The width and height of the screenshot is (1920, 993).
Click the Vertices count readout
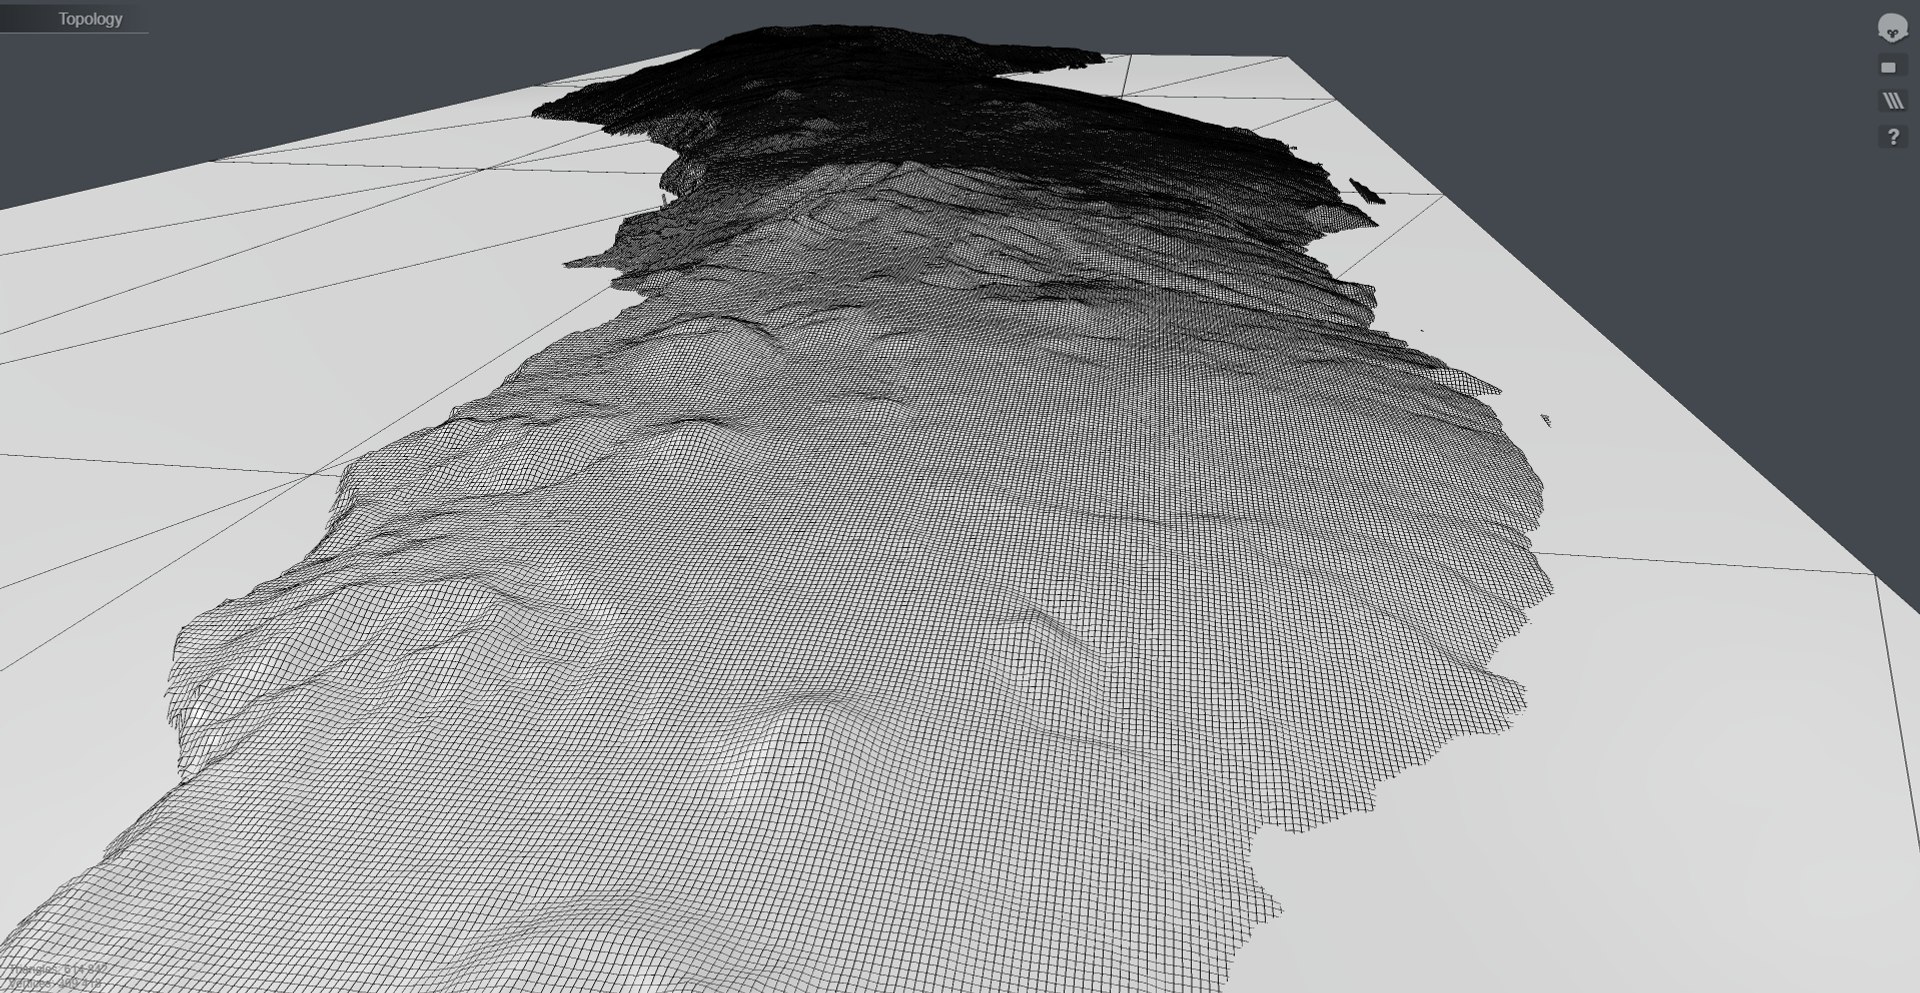55,983
